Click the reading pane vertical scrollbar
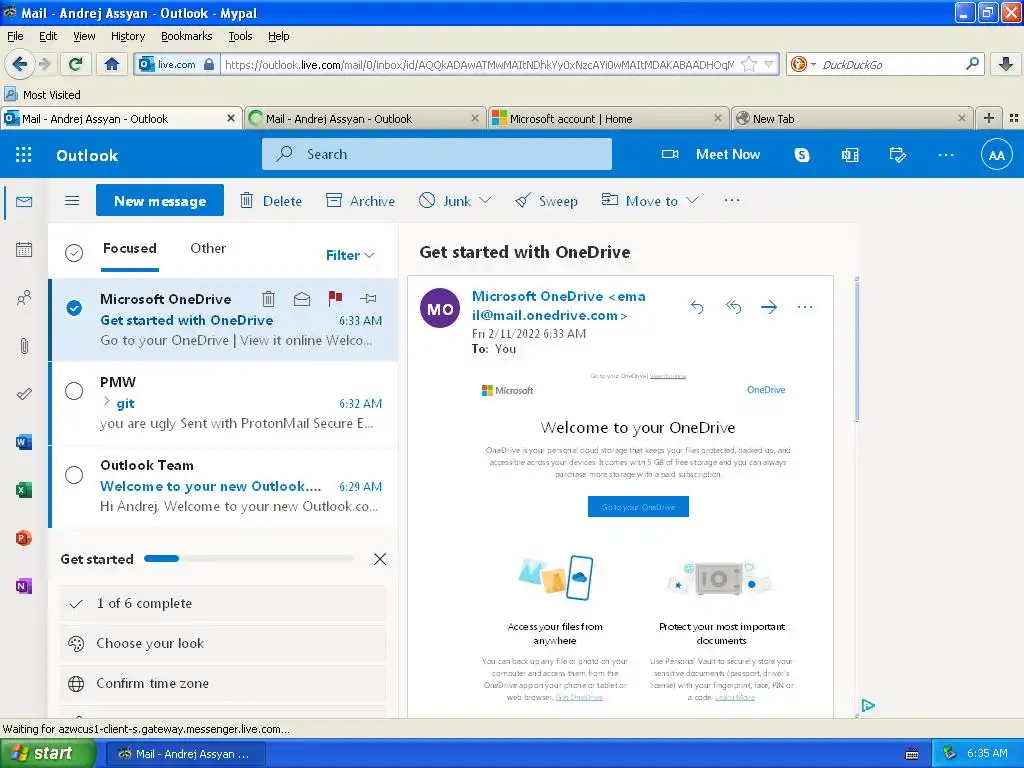 tap(856, 351)
